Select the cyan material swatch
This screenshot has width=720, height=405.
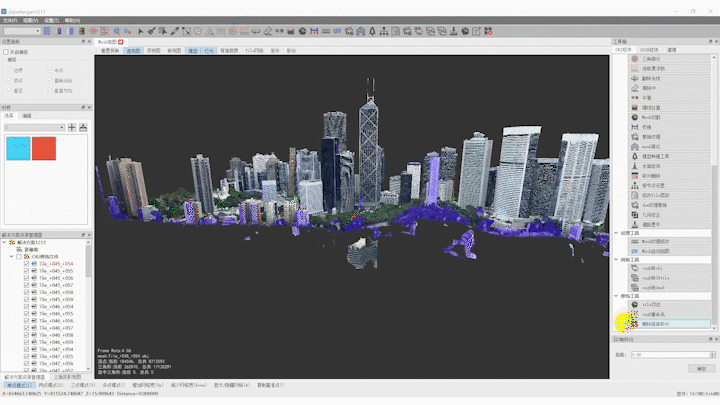[x=18, y=148]
